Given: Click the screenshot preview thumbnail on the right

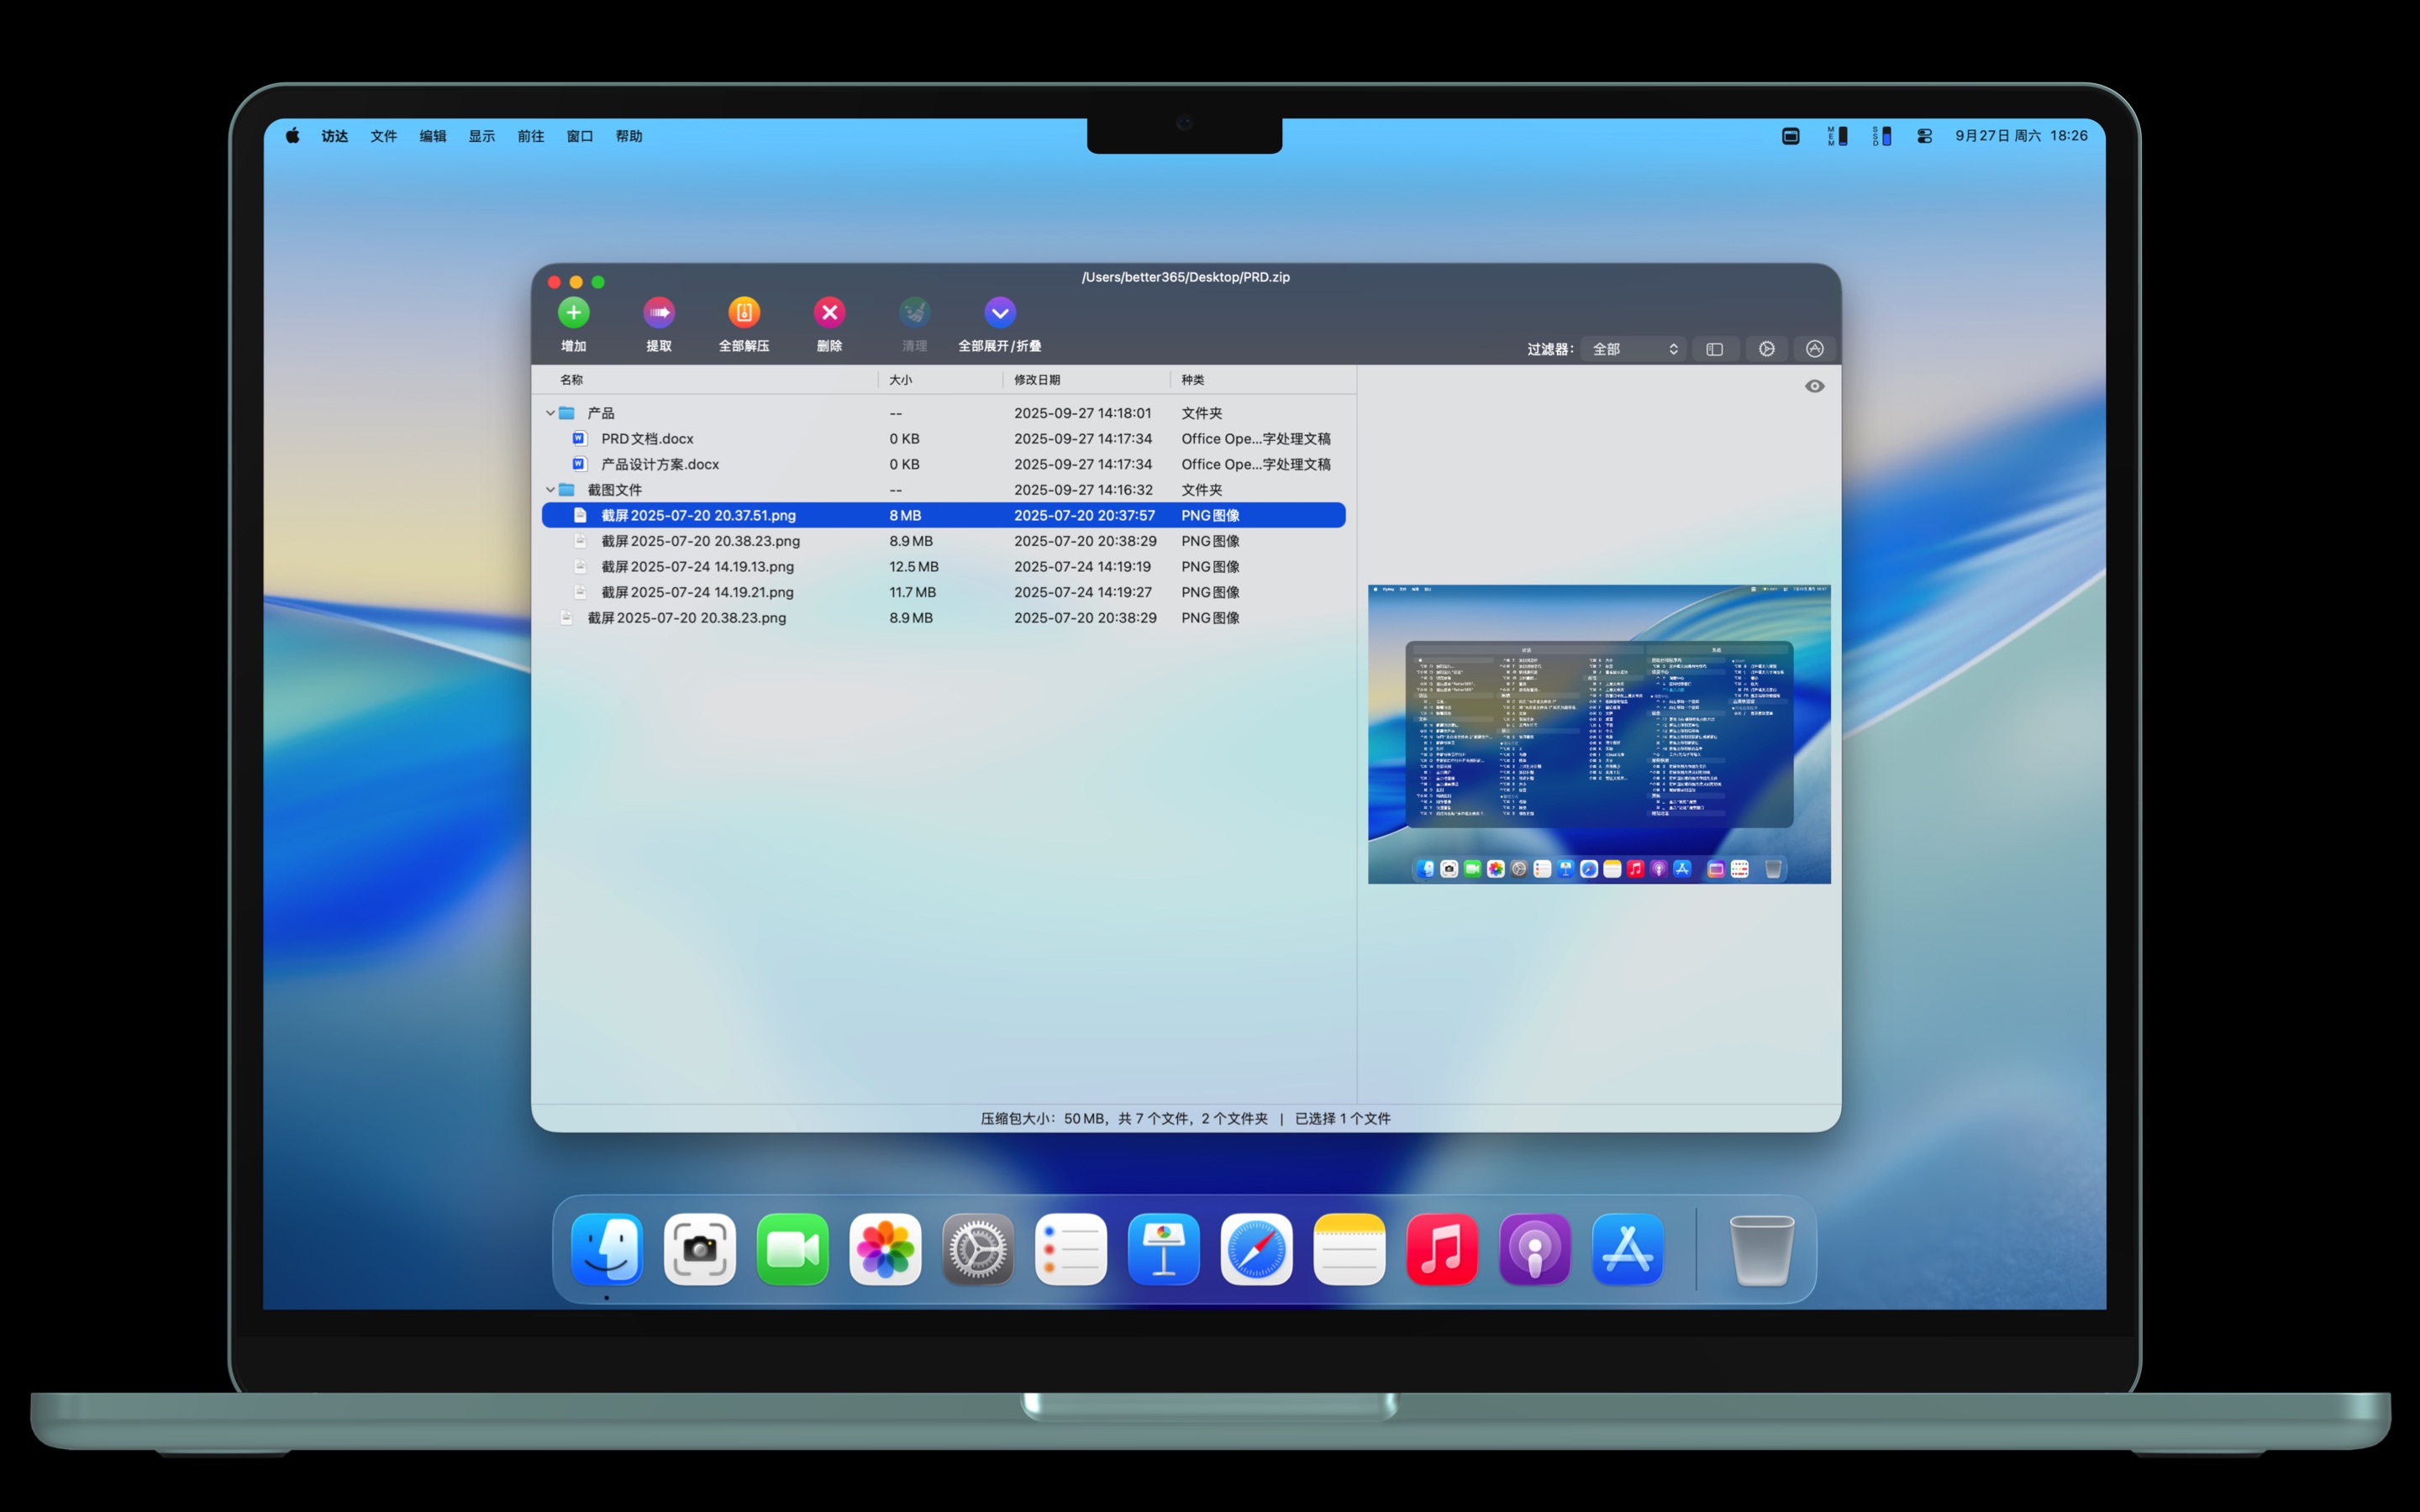Looking at the screenshot, I should coord(1598,733).
